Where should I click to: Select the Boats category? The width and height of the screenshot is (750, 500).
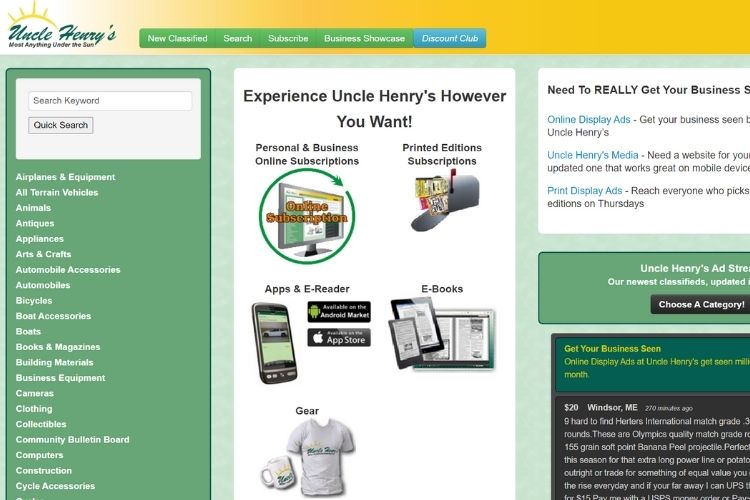28,332
